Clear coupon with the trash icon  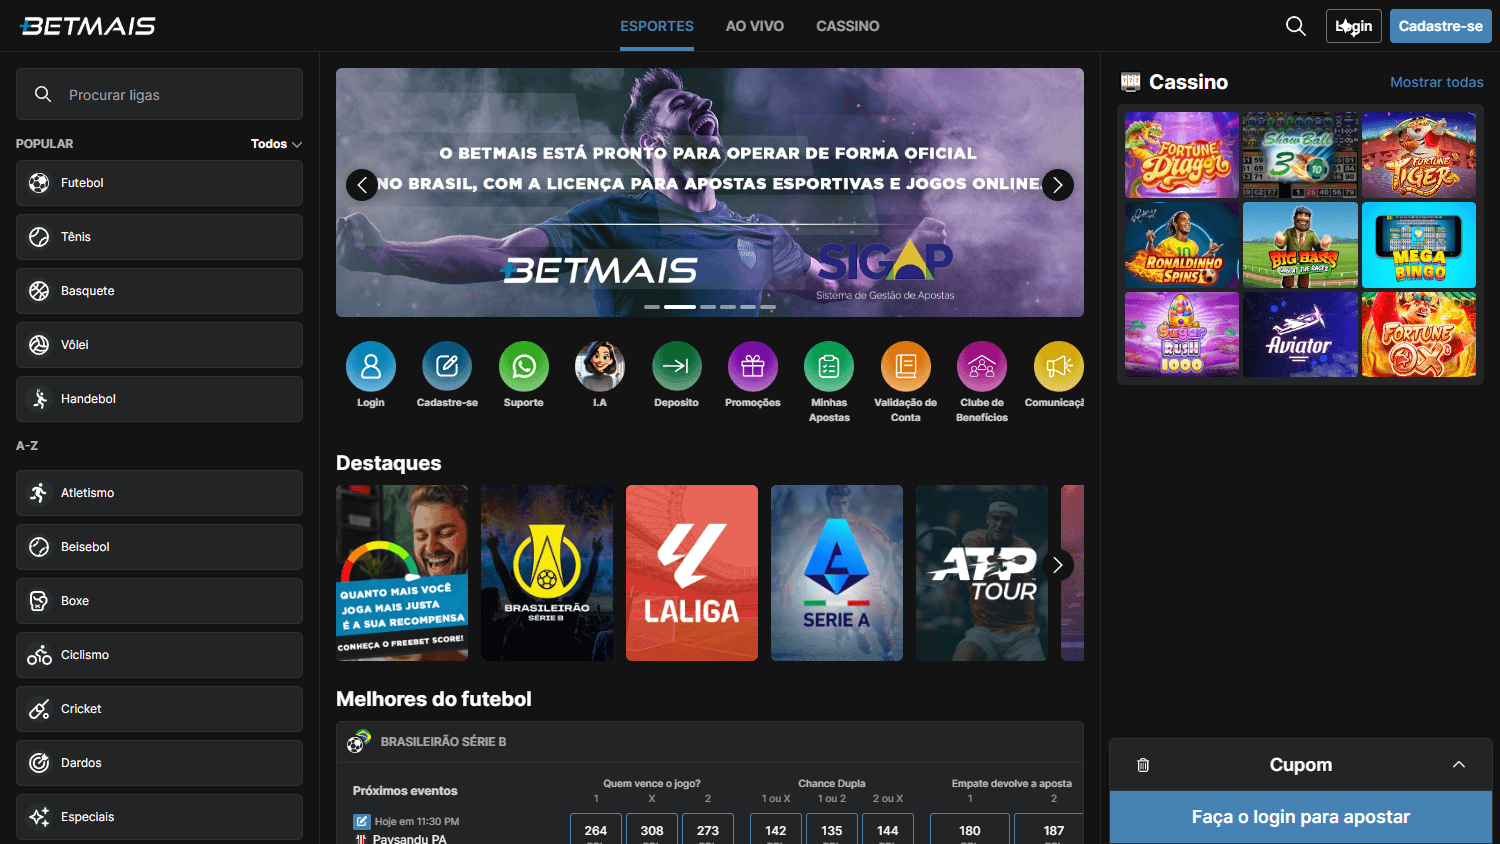pyautogui.click(x=1143, y=765)
